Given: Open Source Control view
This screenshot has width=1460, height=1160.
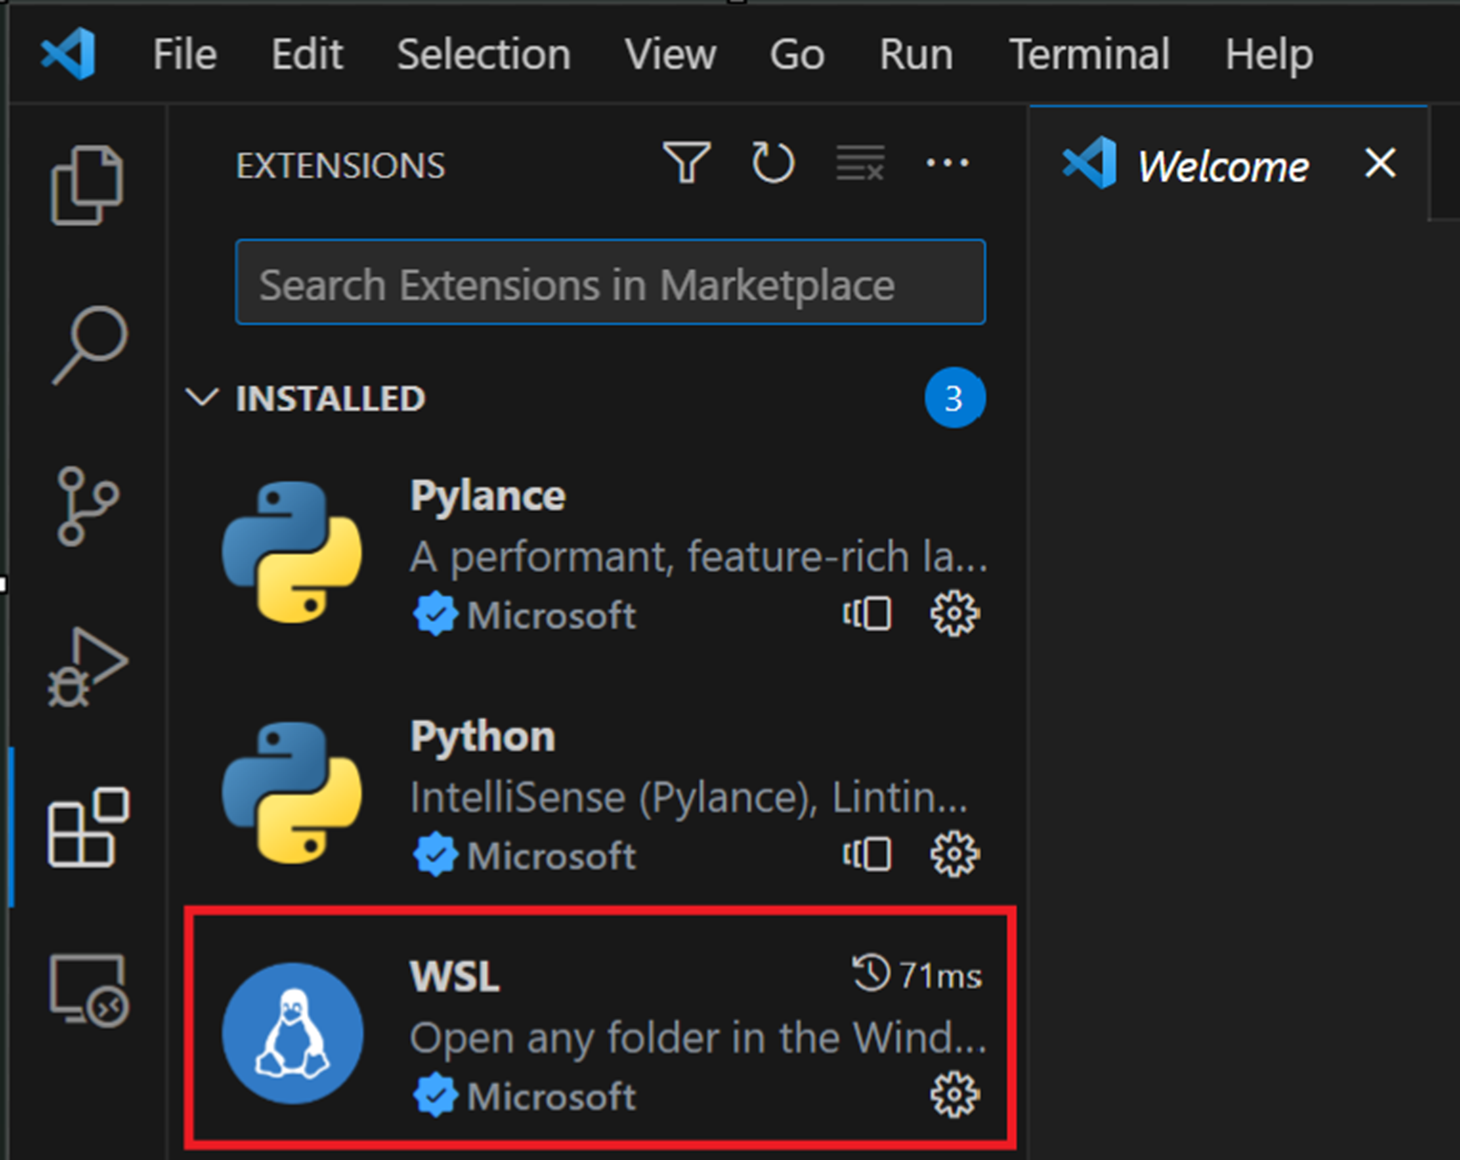Looking at the screenshot, I should (x=87, y=506).
